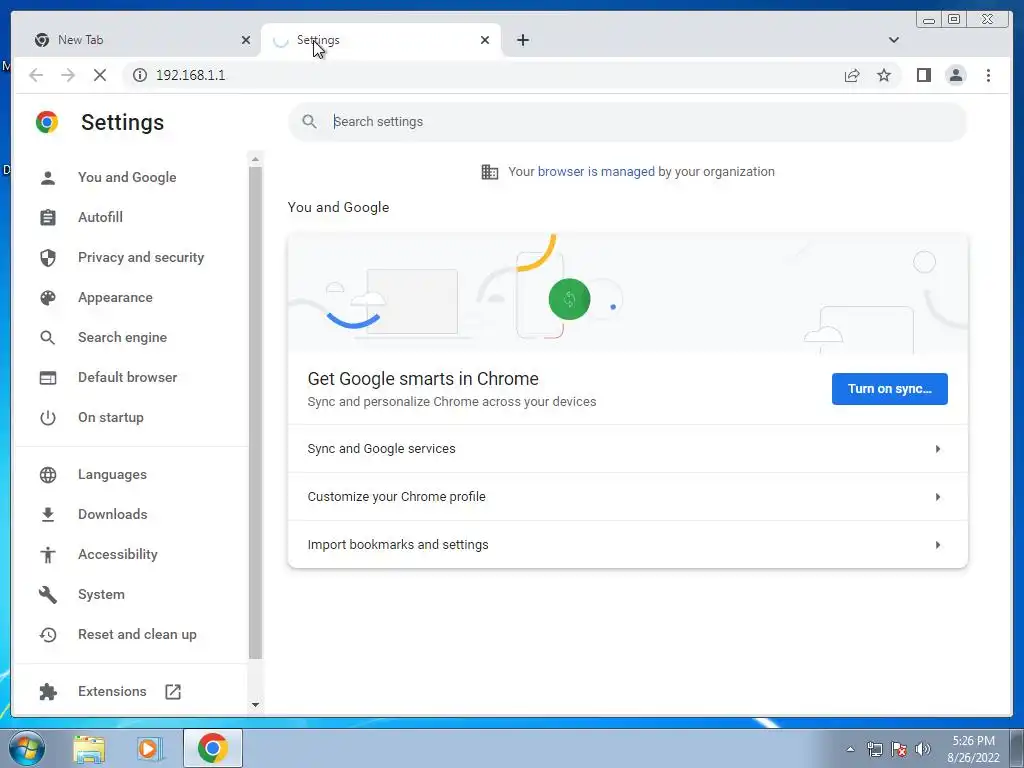
Task: Click the Action Center flag tray icon
Action: (899, 749)
